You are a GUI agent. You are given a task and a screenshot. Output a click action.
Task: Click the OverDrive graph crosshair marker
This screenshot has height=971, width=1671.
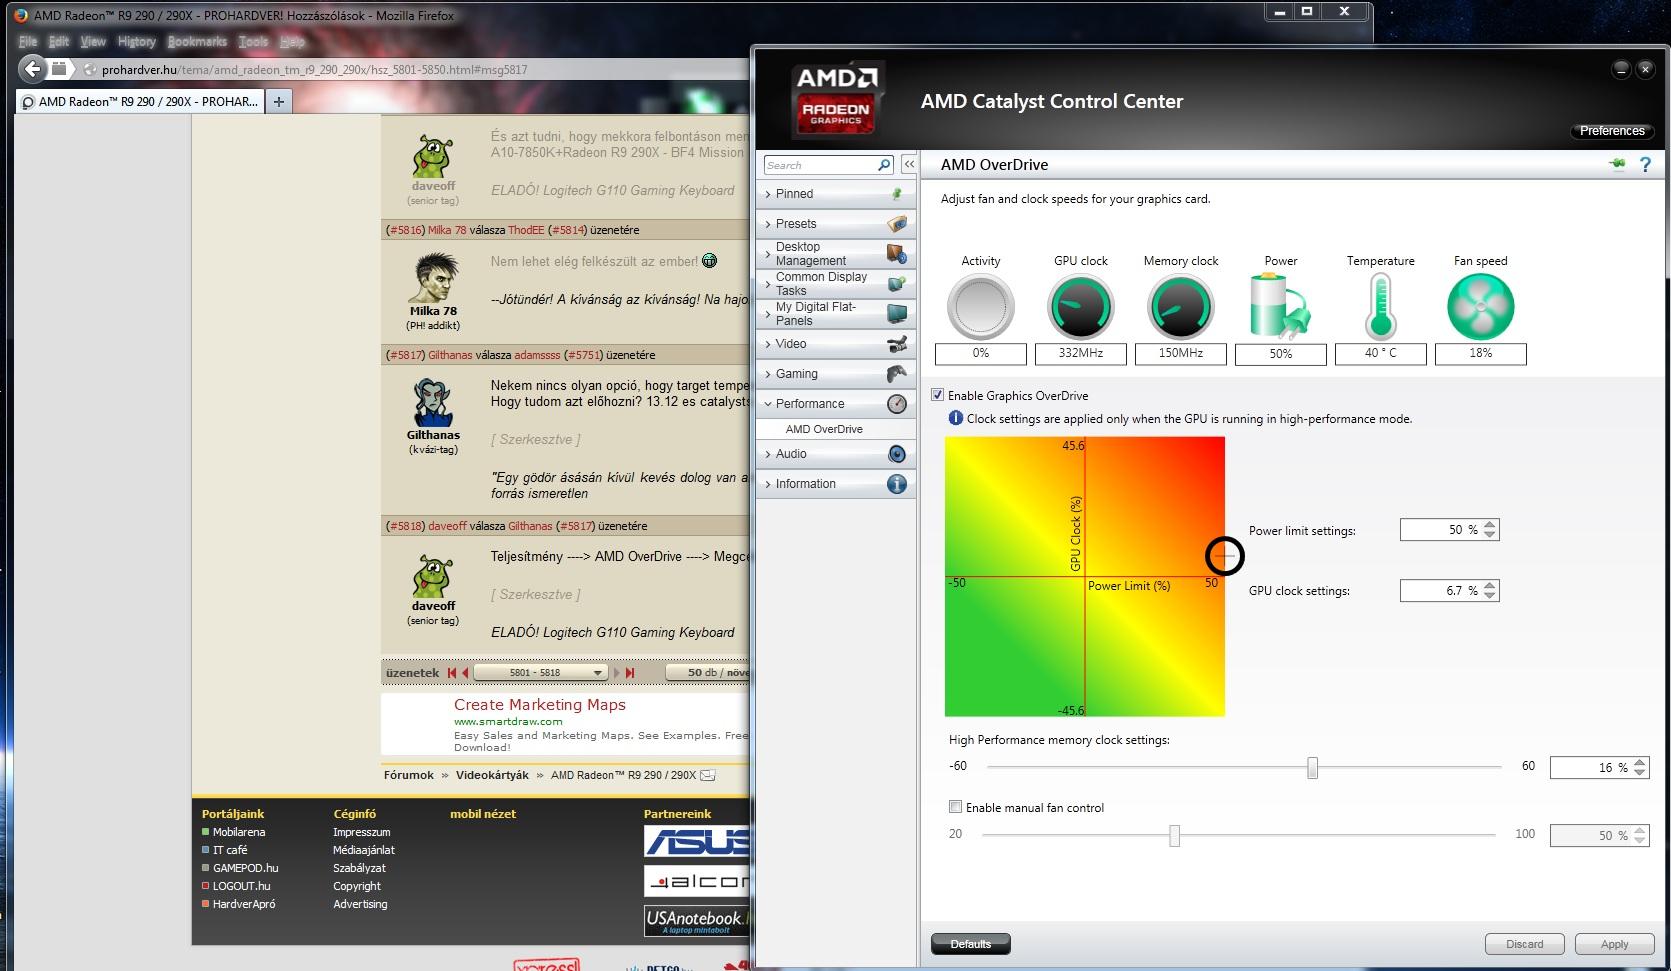1224,556
